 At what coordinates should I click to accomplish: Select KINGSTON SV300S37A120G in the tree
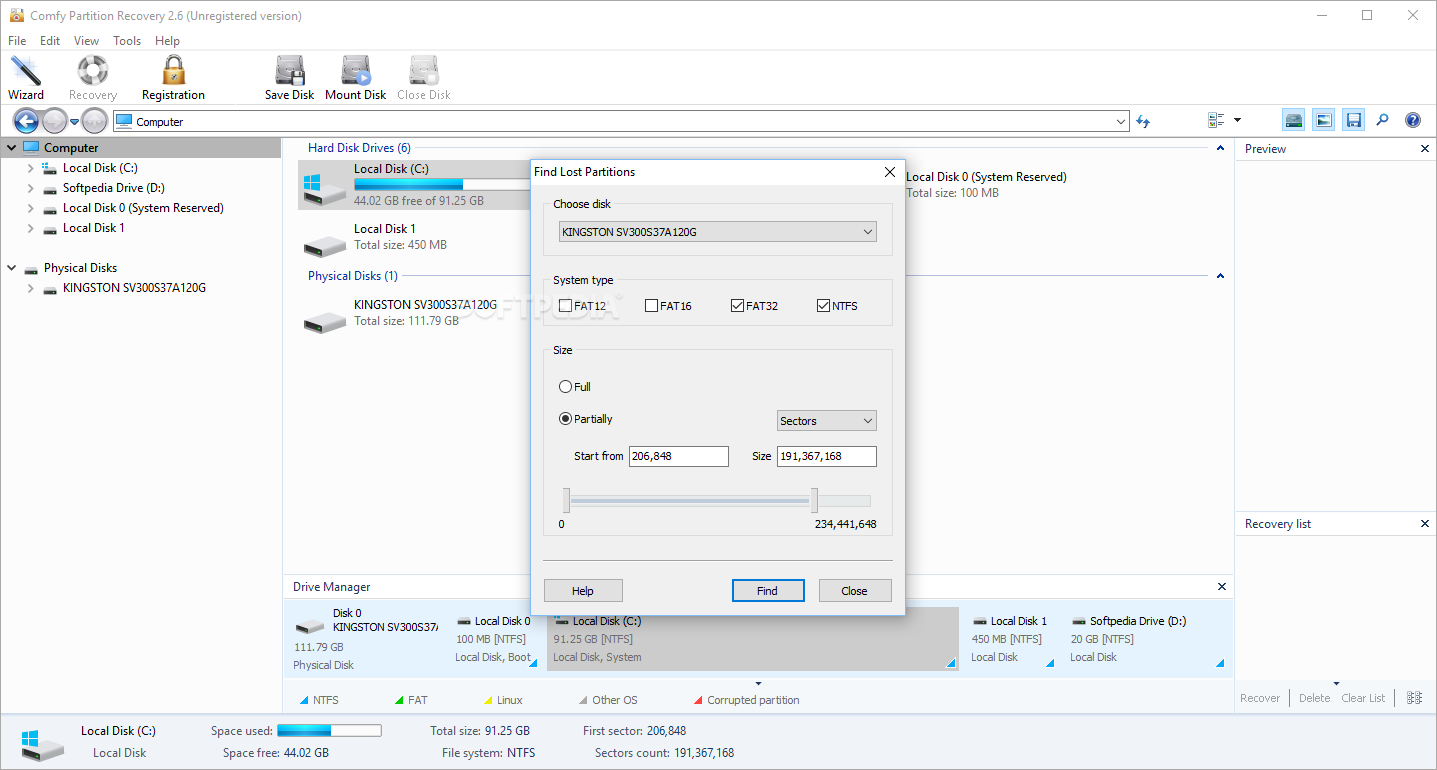tap(134, 288)
